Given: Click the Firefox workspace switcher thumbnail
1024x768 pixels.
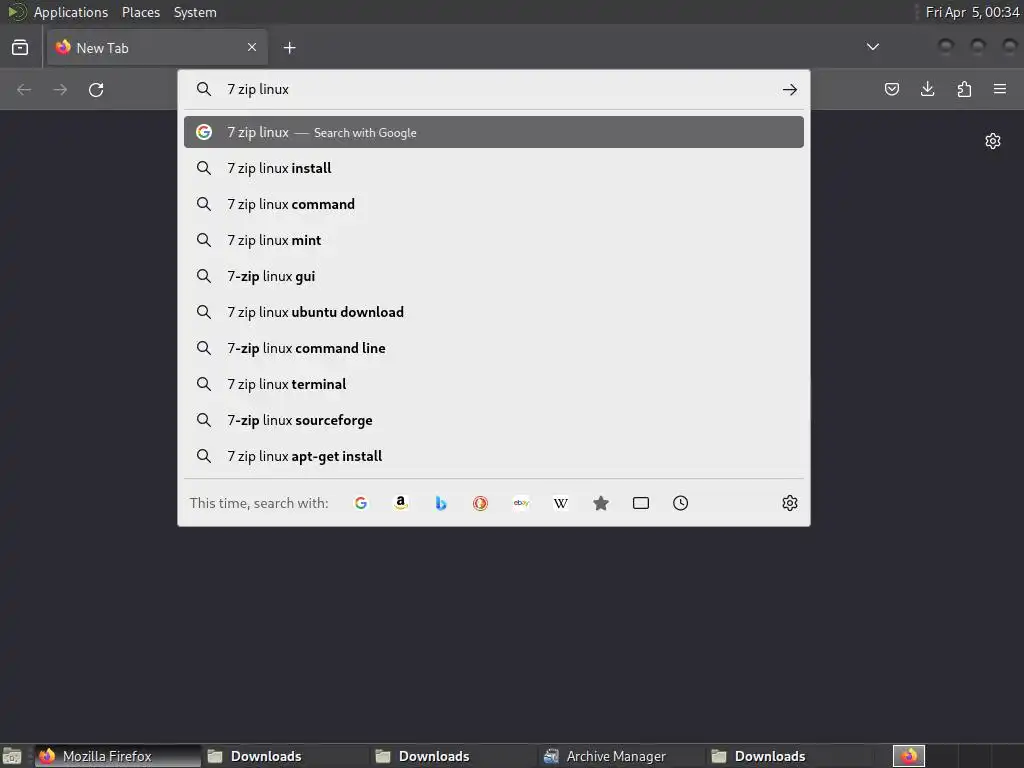Looking at the screenshot, I should click(908, 756).
